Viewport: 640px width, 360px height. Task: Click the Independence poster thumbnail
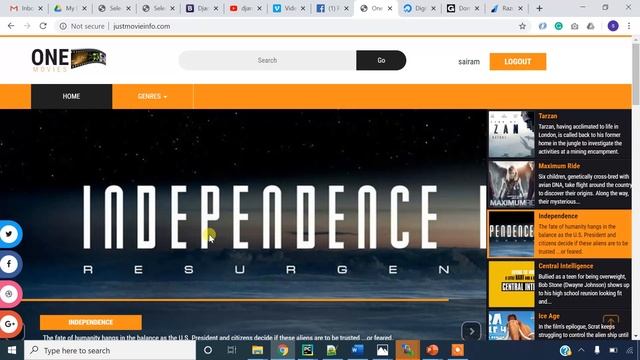tap(511, 234)
